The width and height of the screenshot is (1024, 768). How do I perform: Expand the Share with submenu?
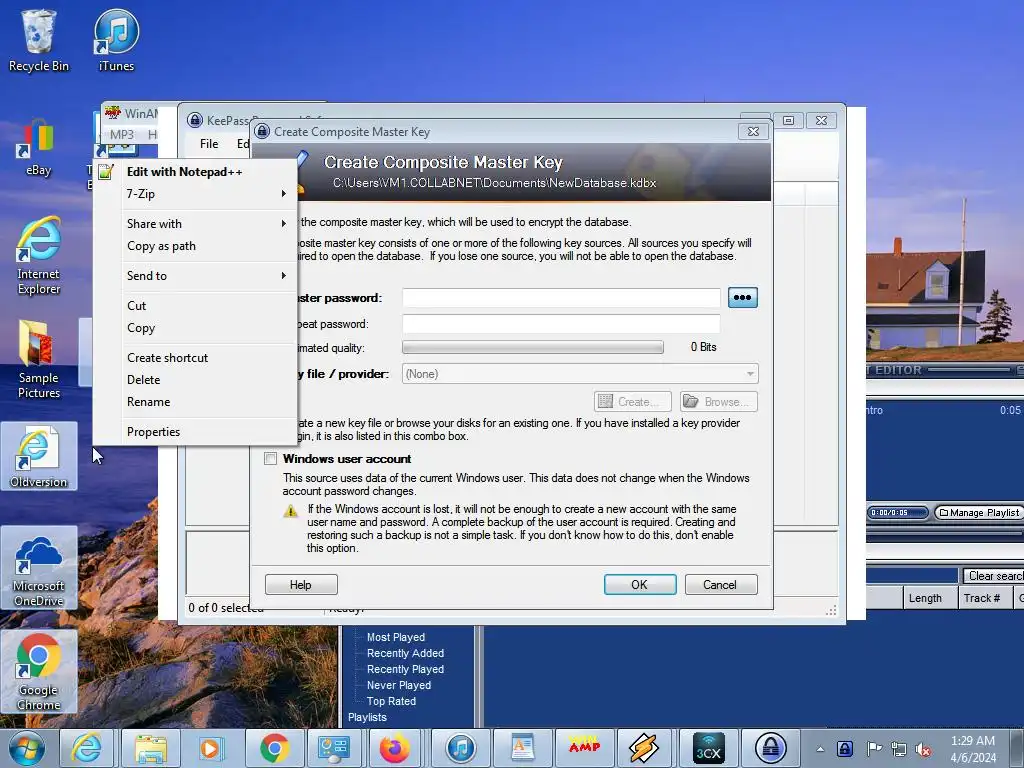coord(196,223)
